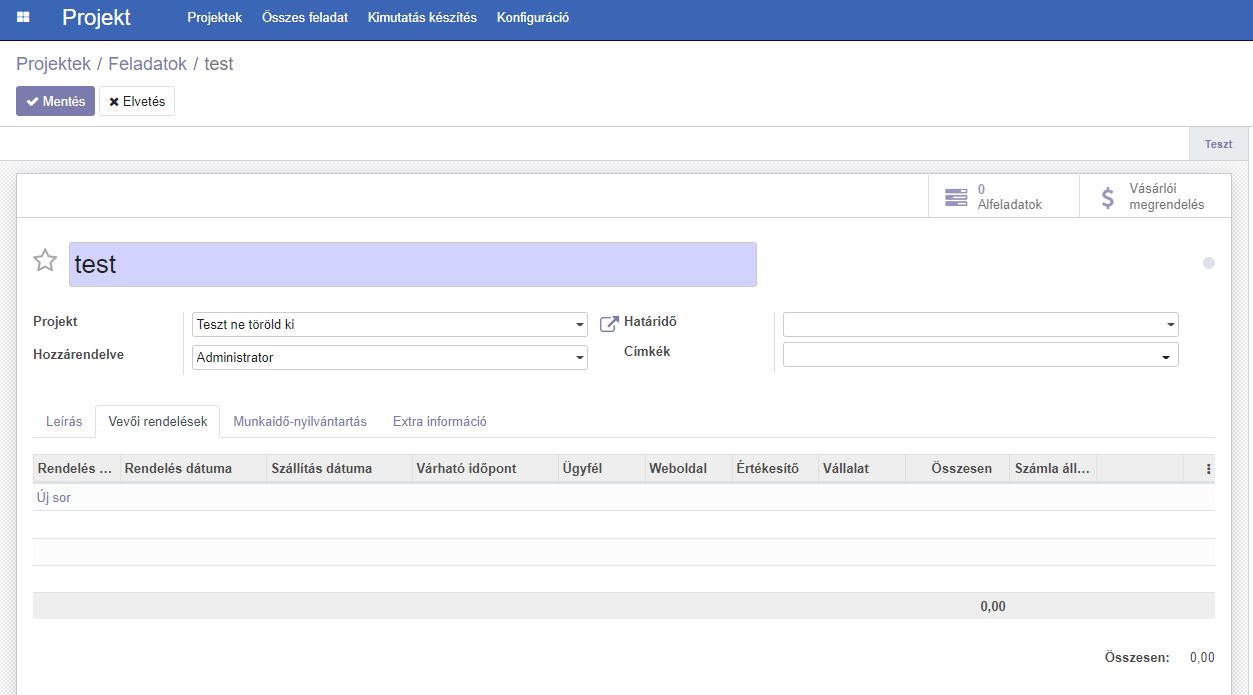This screenshot has width=1253, height=695.
Task: Add a line with Új sor
Action: [54, 498]
